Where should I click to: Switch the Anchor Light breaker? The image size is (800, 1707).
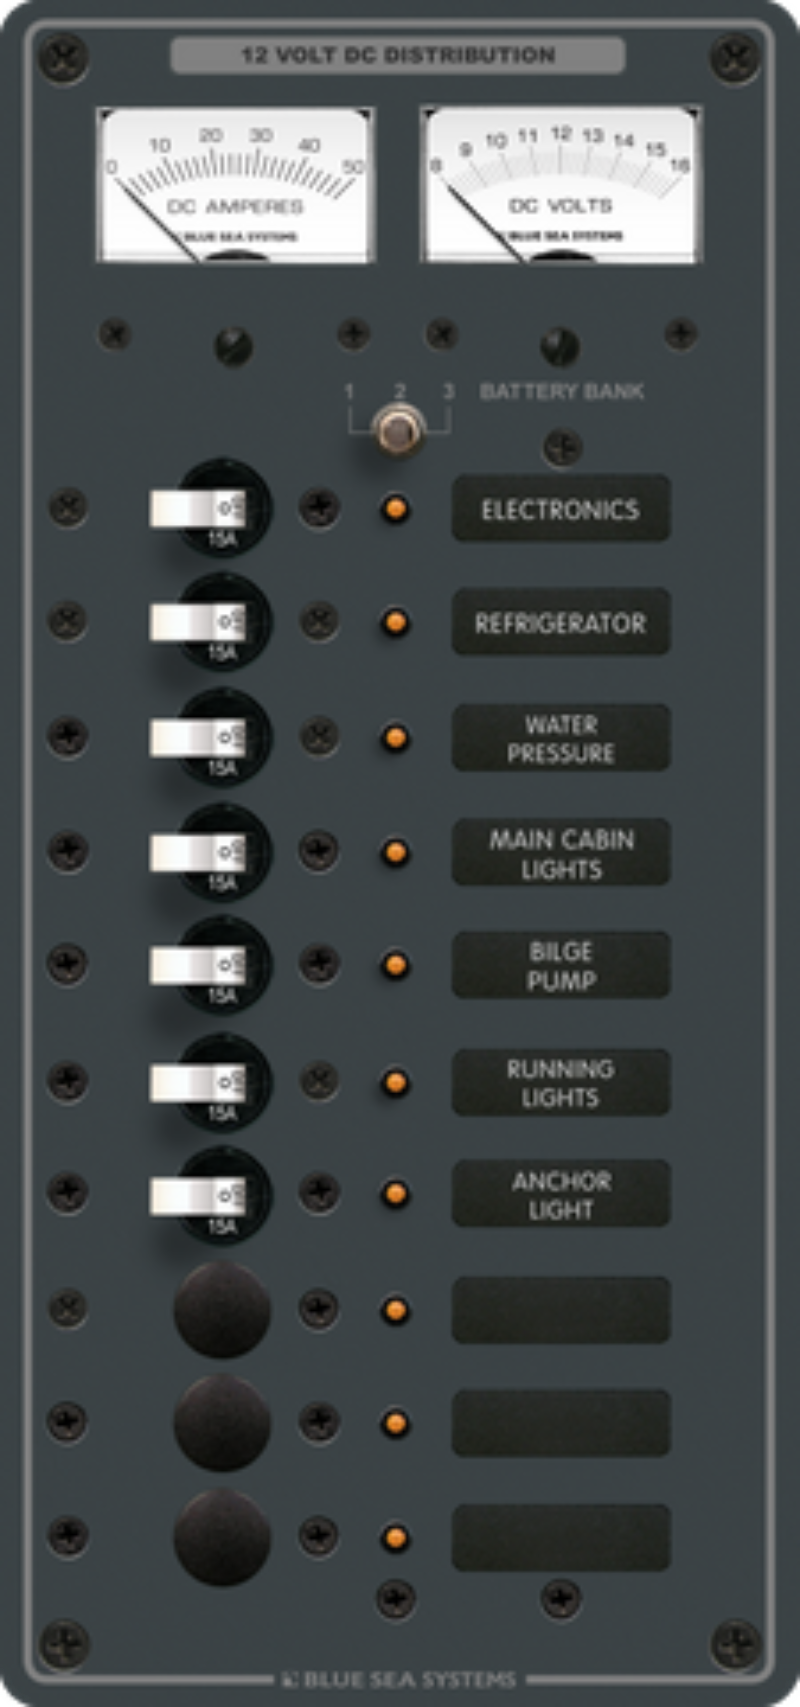pyautogui.click(x=198, y=1195)
